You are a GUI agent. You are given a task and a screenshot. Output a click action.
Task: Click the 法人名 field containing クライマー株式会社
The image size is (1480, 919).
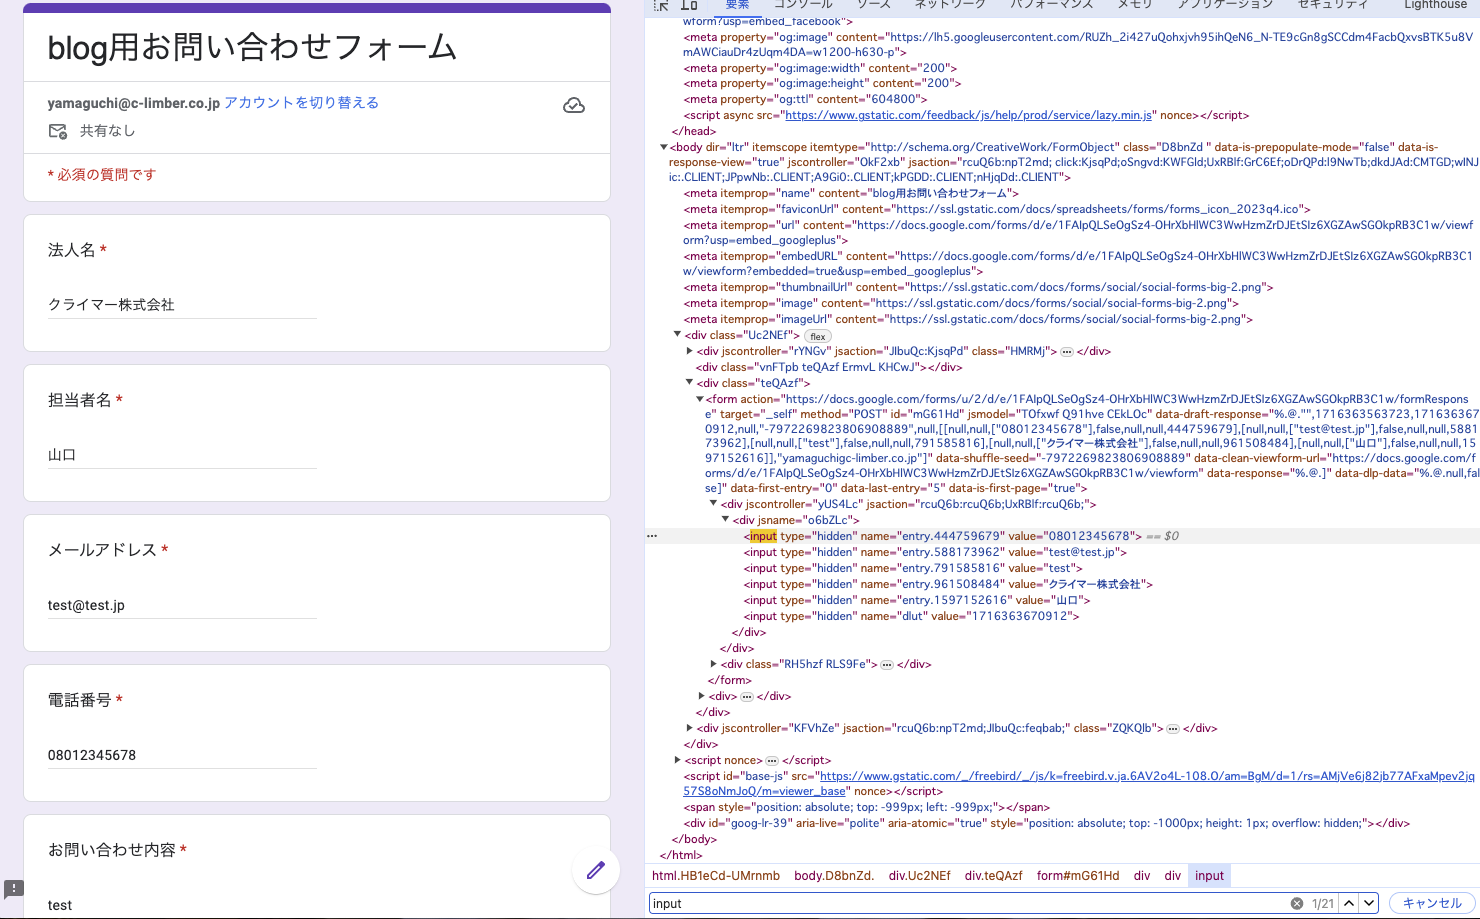[182, 305]
